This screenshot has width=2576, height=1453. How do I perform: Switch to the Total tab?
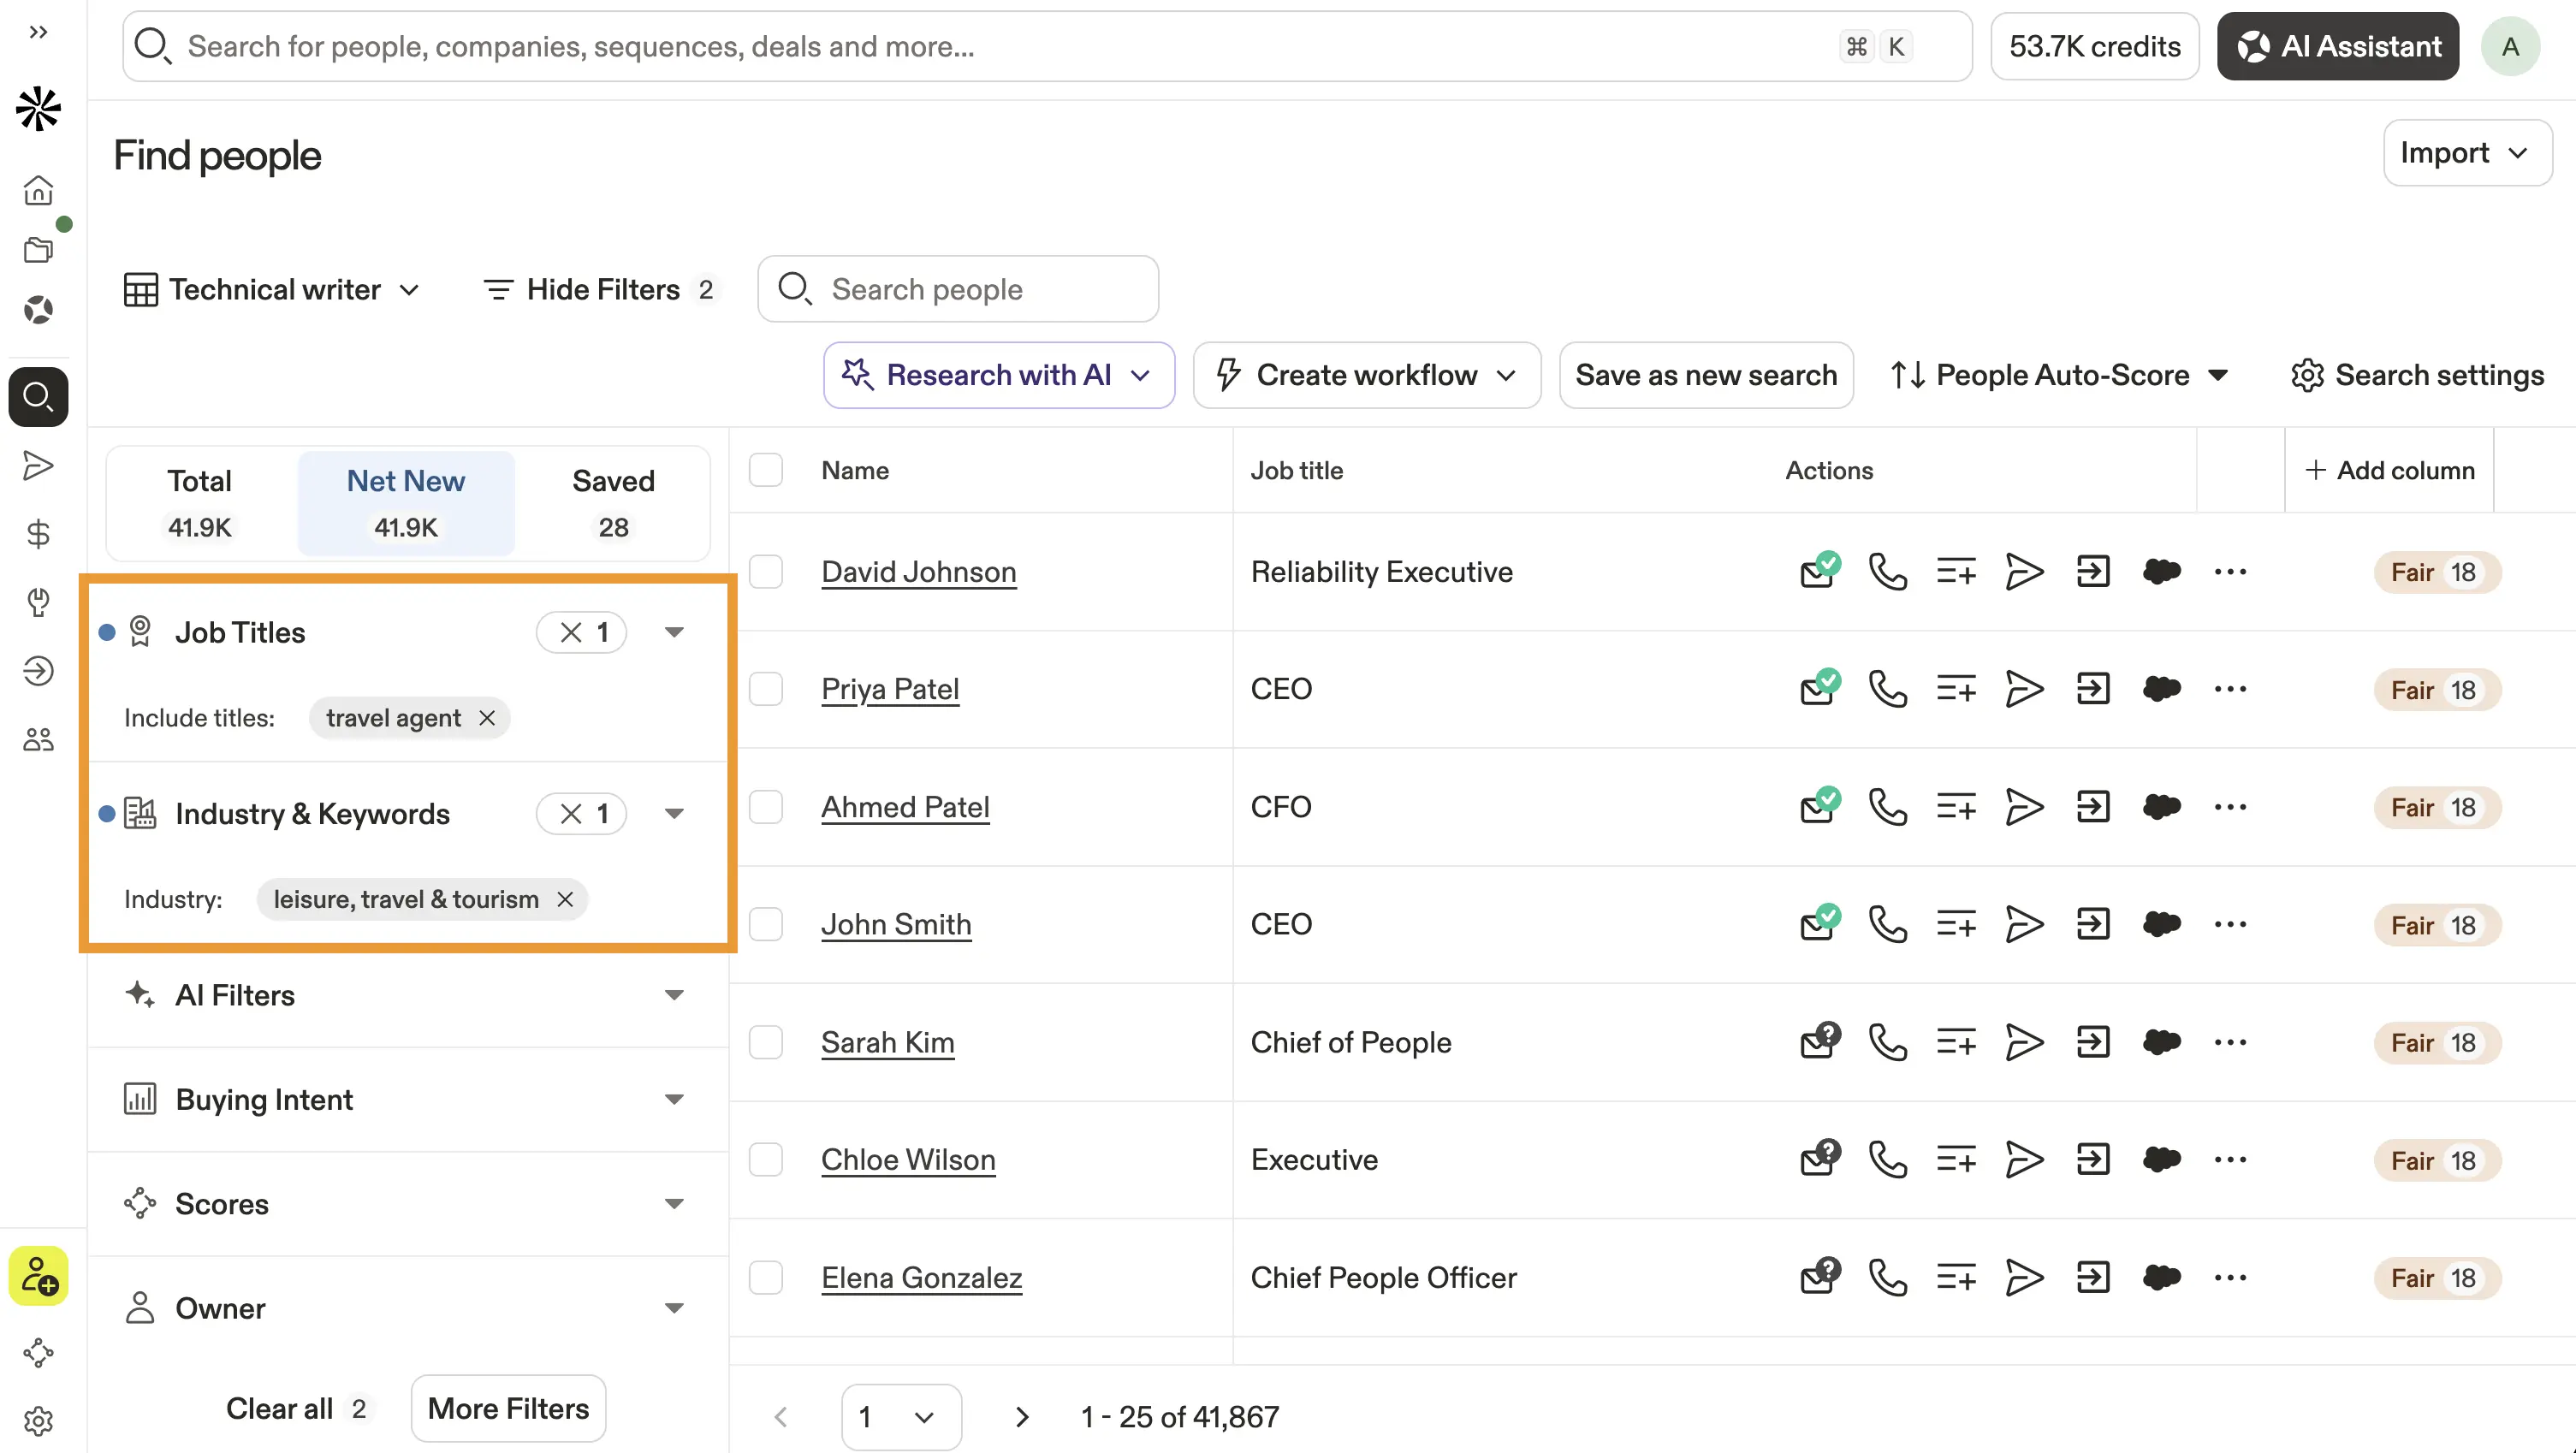coord(200,503)
